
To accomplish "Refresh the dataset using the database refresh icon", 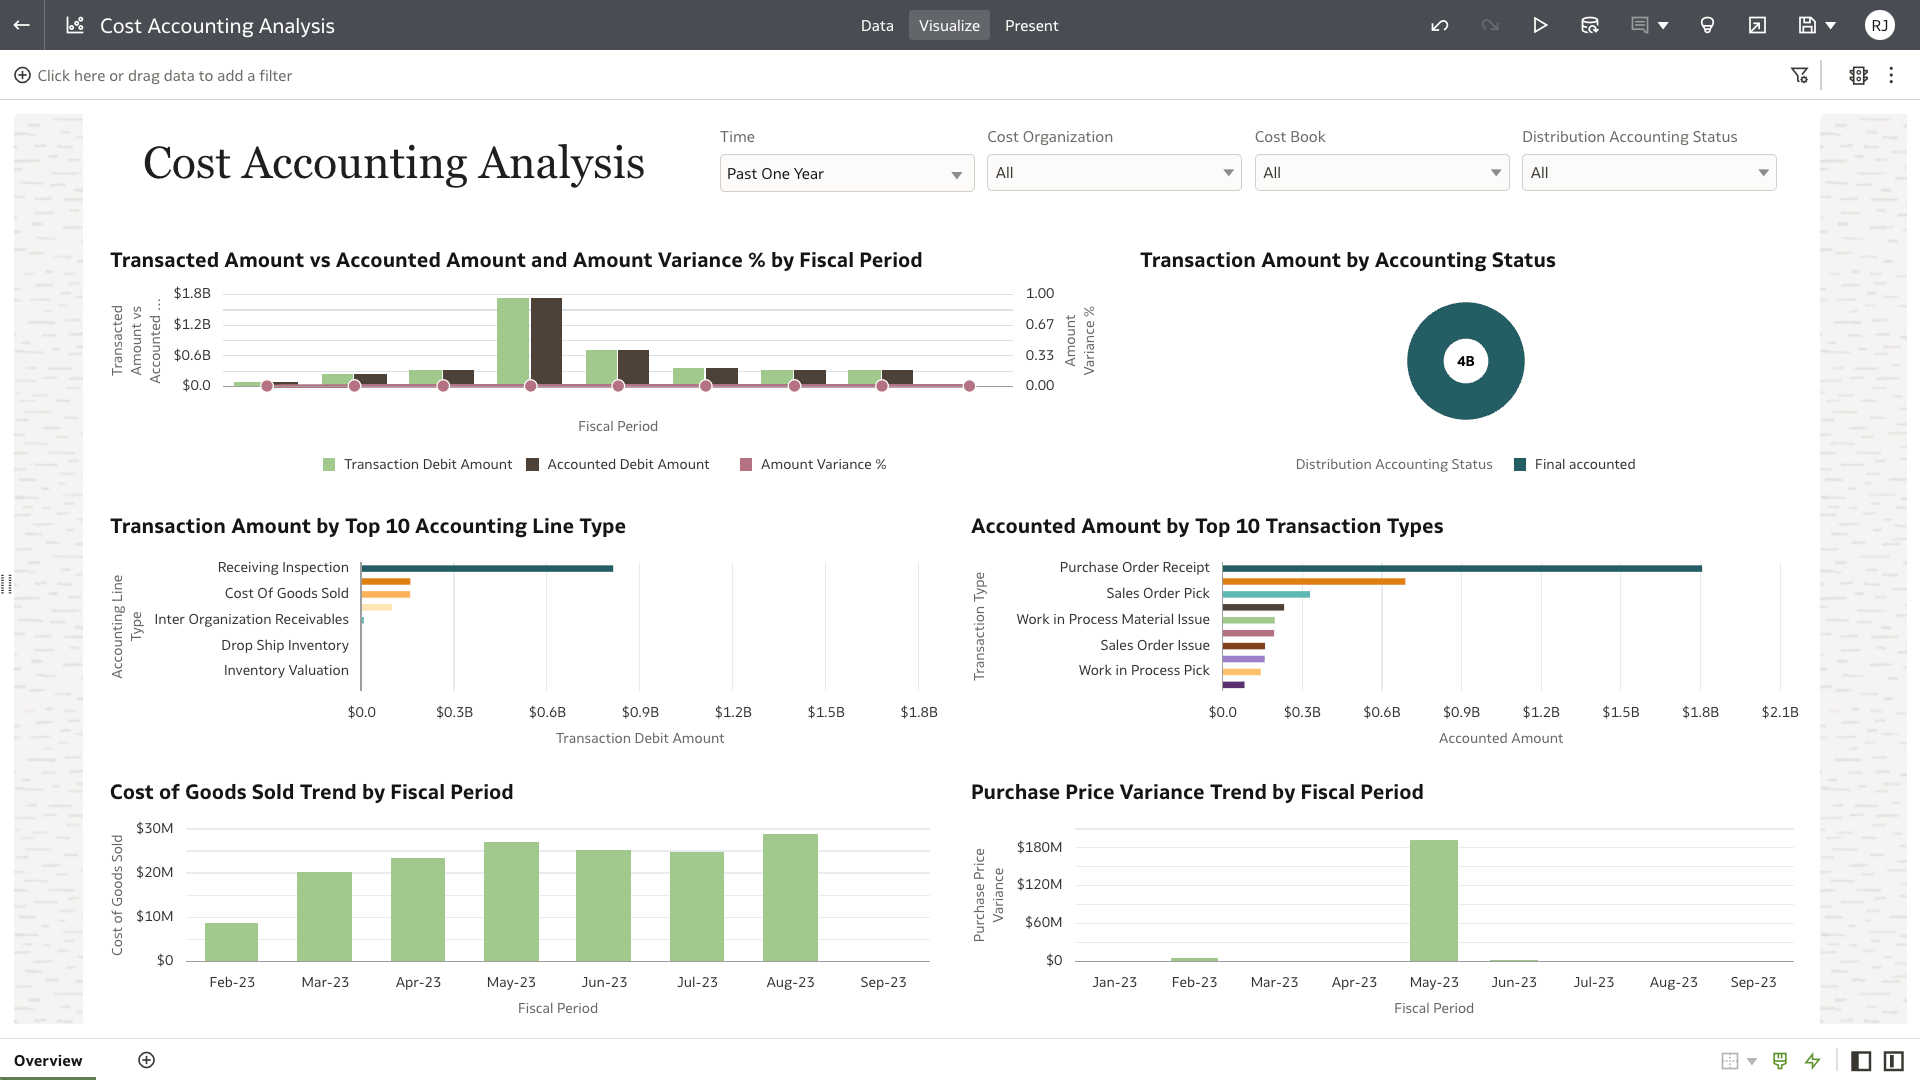I will coord(1590,25).
